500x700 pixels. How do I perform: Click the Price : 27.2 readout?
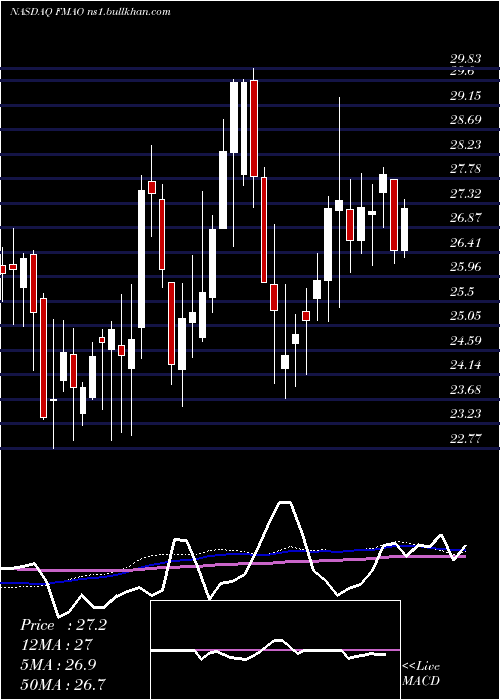[x=63, y=625]
